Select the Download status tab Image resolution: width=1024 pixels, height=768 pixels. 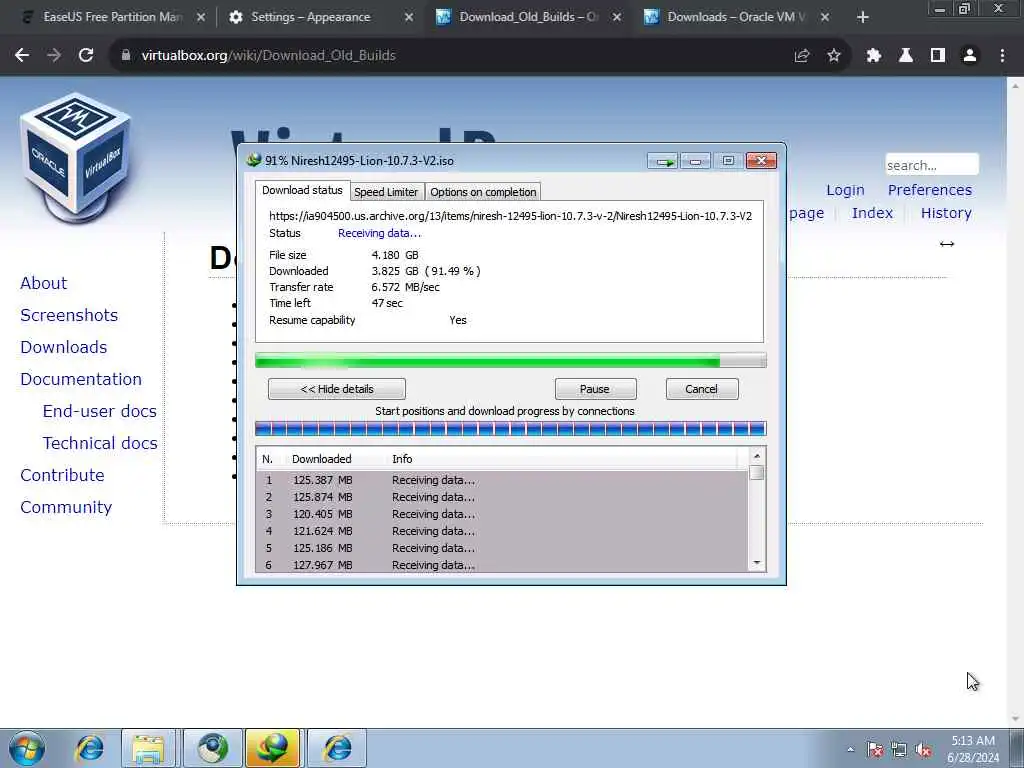click(302, 190)
